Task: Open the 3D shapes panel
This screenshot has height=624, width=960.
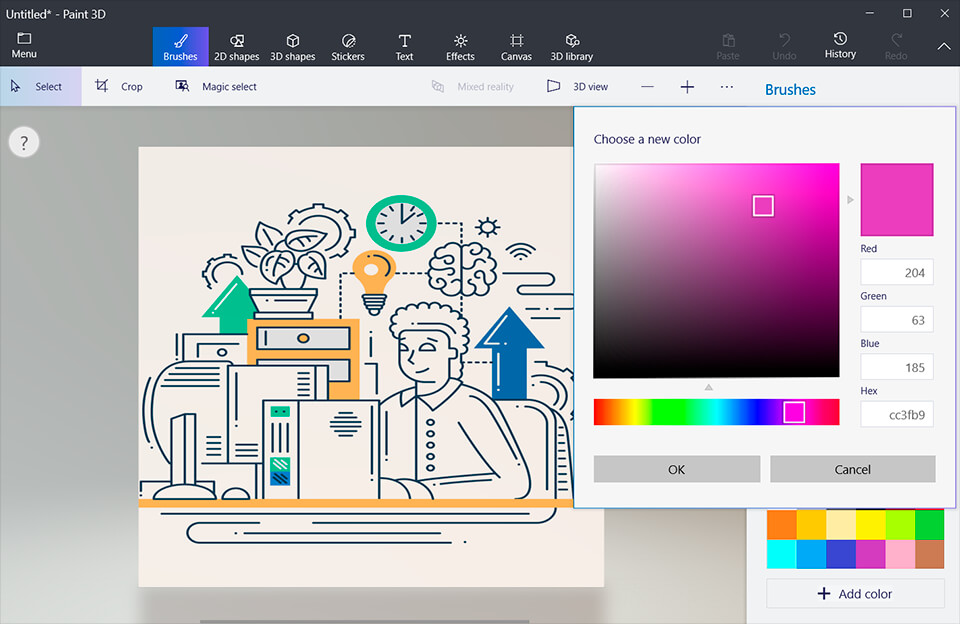Action: [292, 46]
